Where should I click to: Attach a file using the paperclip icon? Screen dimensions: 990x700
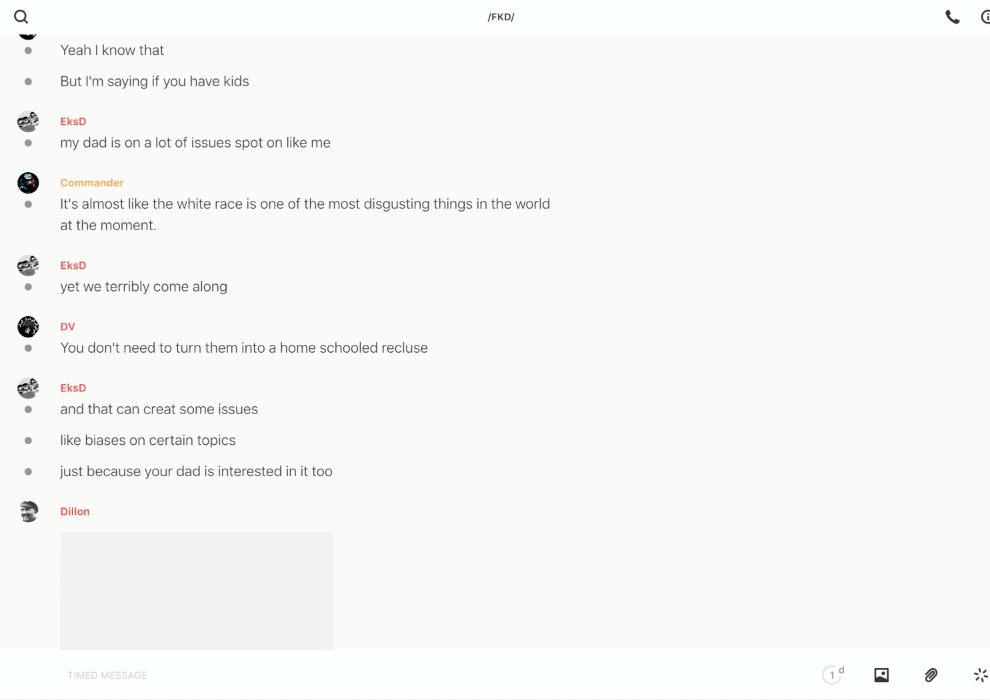931,675
